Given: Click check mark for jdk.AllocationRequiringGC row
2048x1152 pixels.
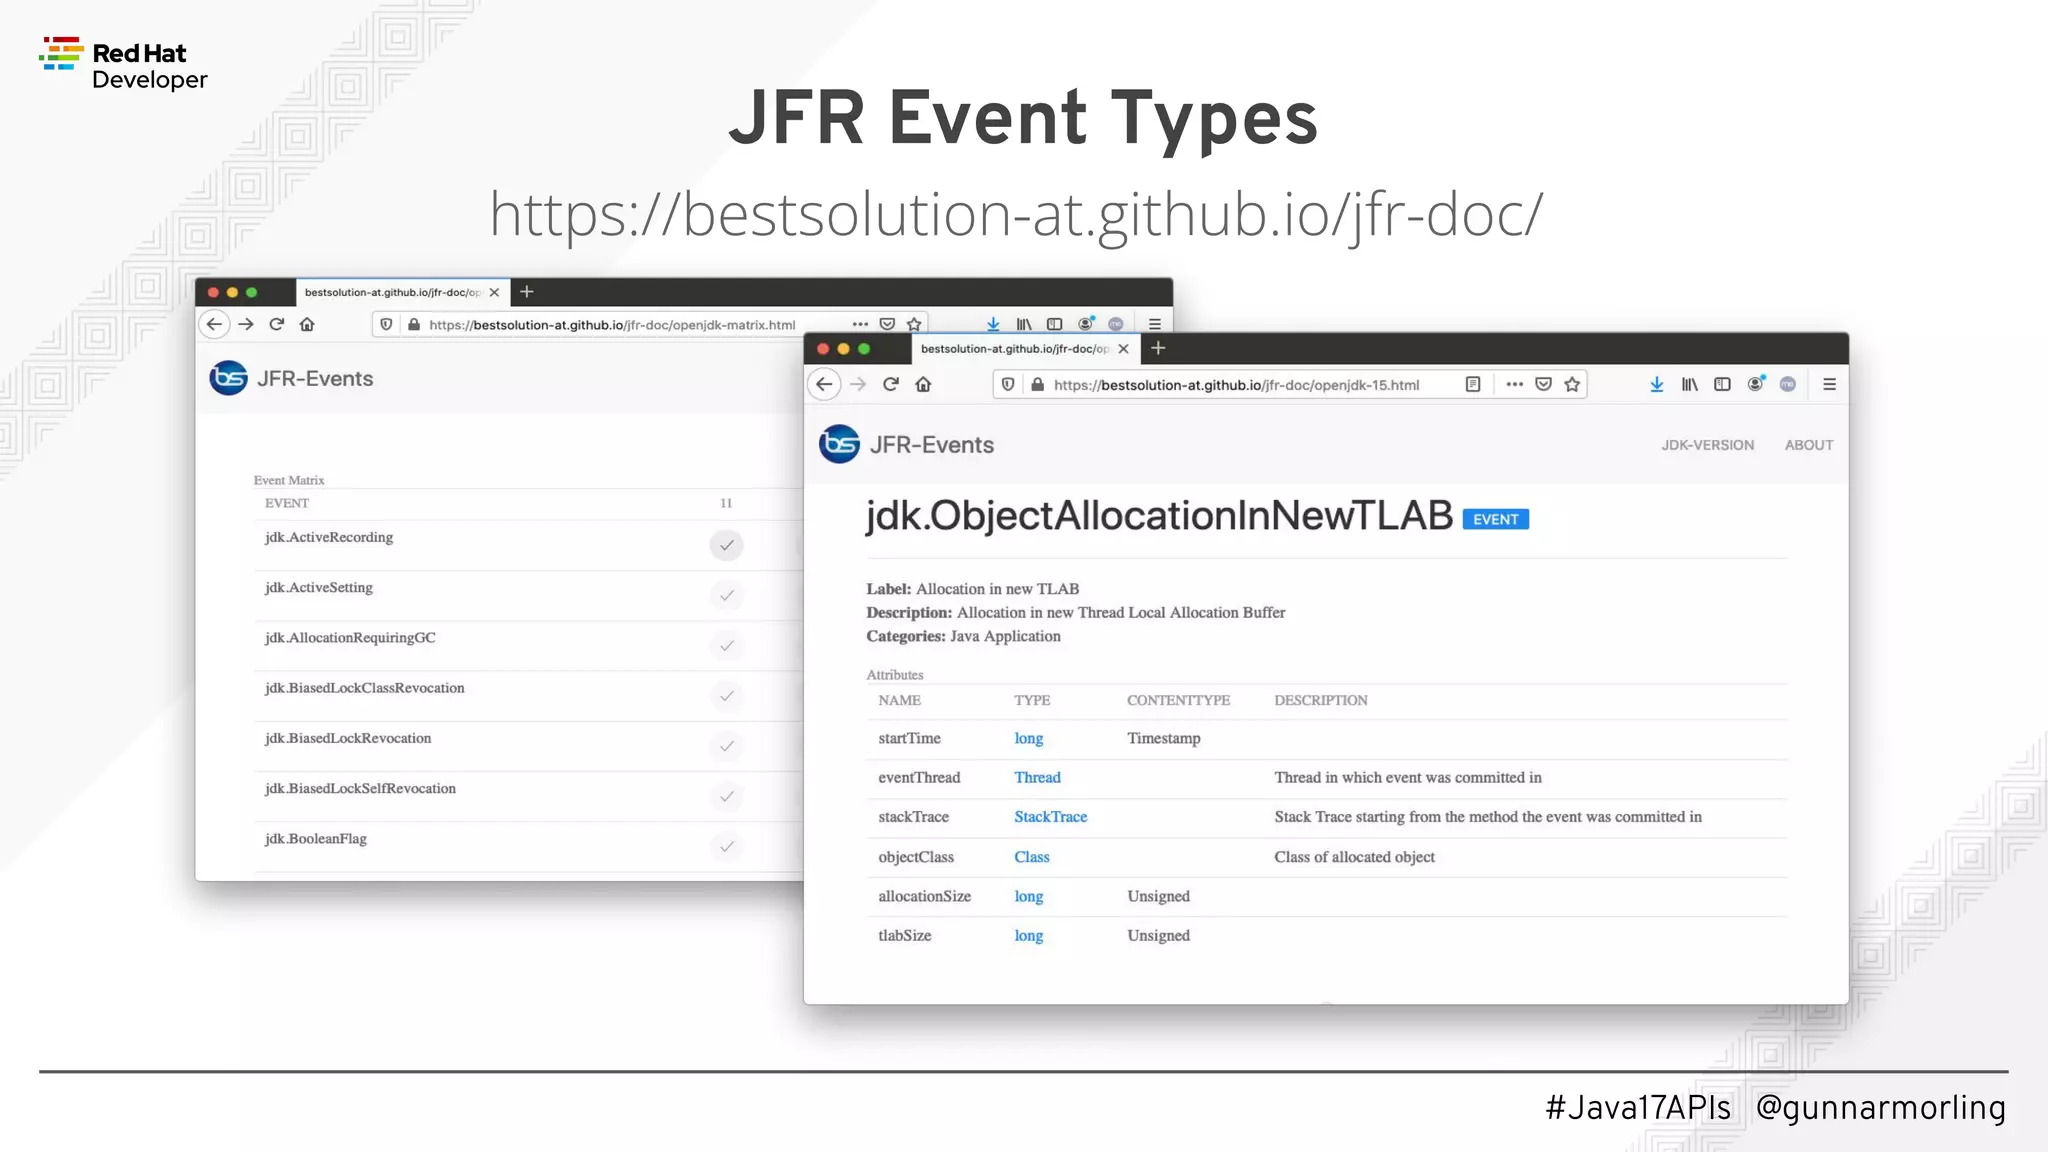Looking at the screenshot, I should click(x=727, y=646).
